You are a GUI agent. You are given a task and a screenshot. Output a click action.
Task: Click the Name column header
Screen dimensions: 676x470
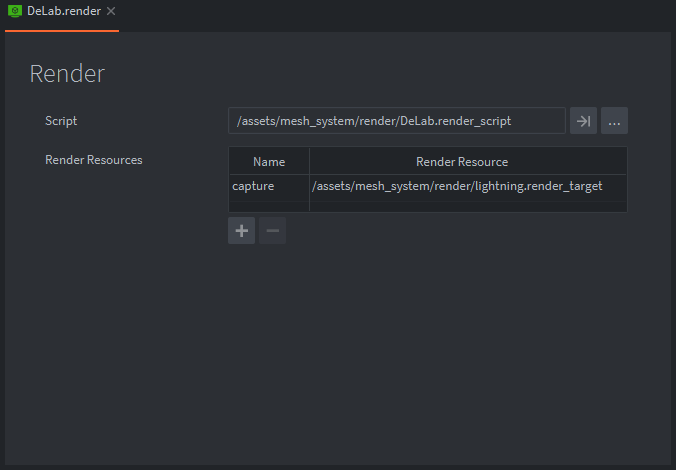tap(269, 162)
